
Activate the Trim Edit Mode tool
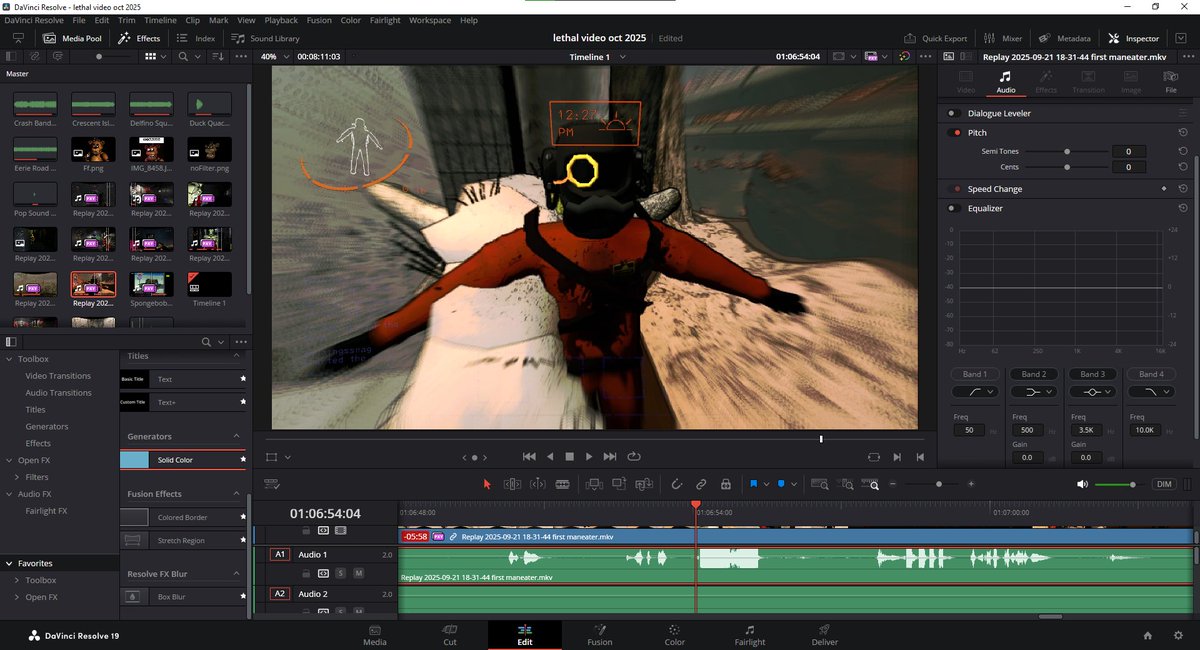click(x=512, y=484)
